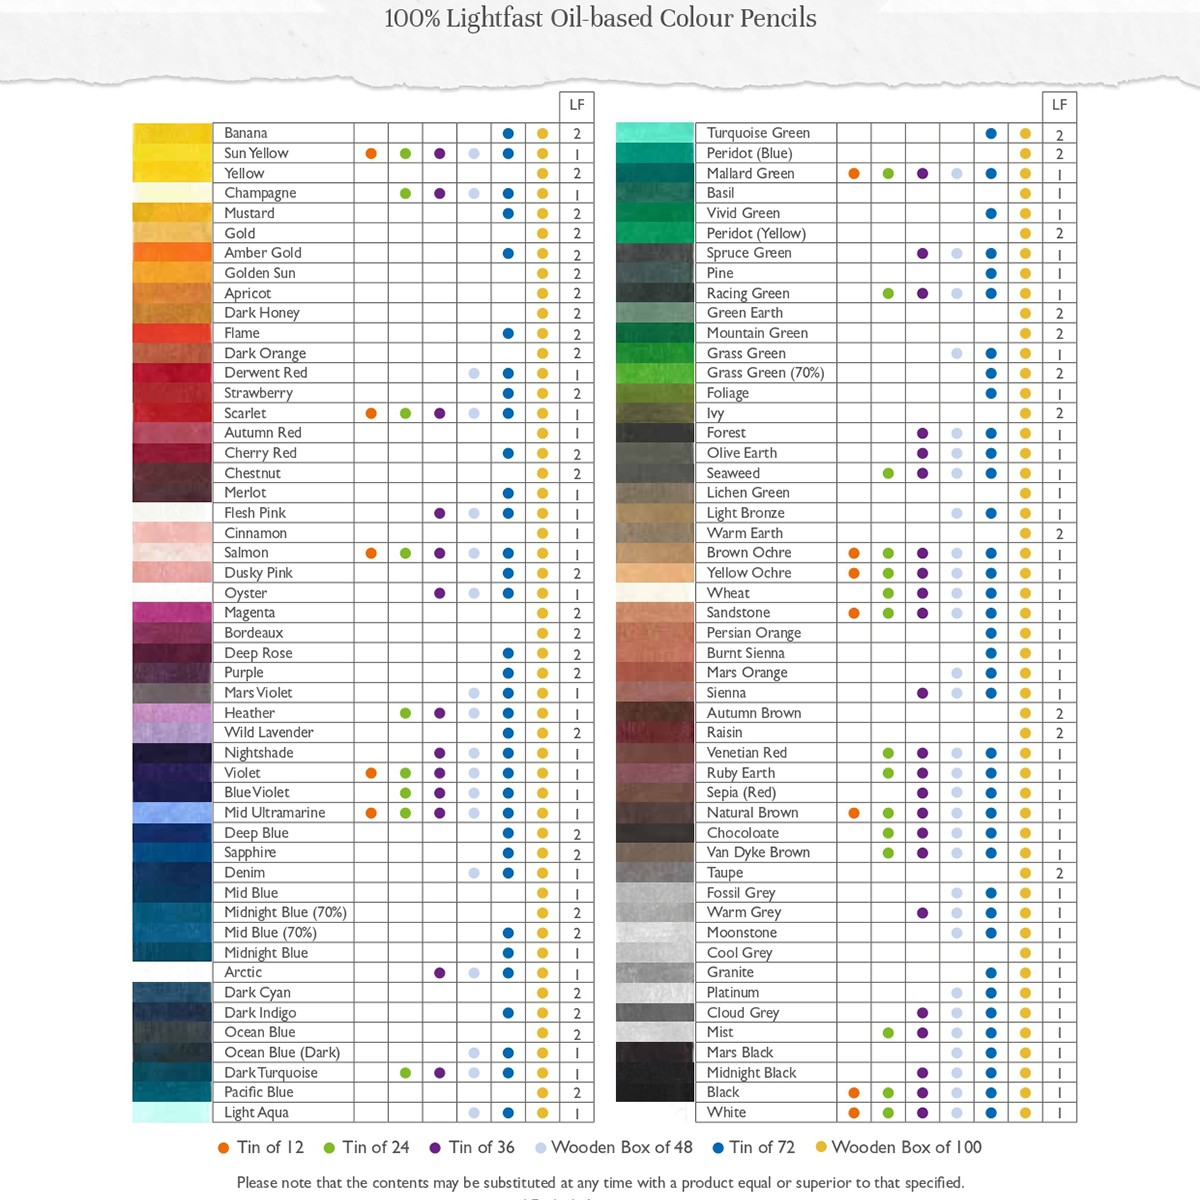The width and height of the screenshot is (1200, 1200).
Task: Click the purple dot in the Flesh Pink row
Action: tap(440, 513)
